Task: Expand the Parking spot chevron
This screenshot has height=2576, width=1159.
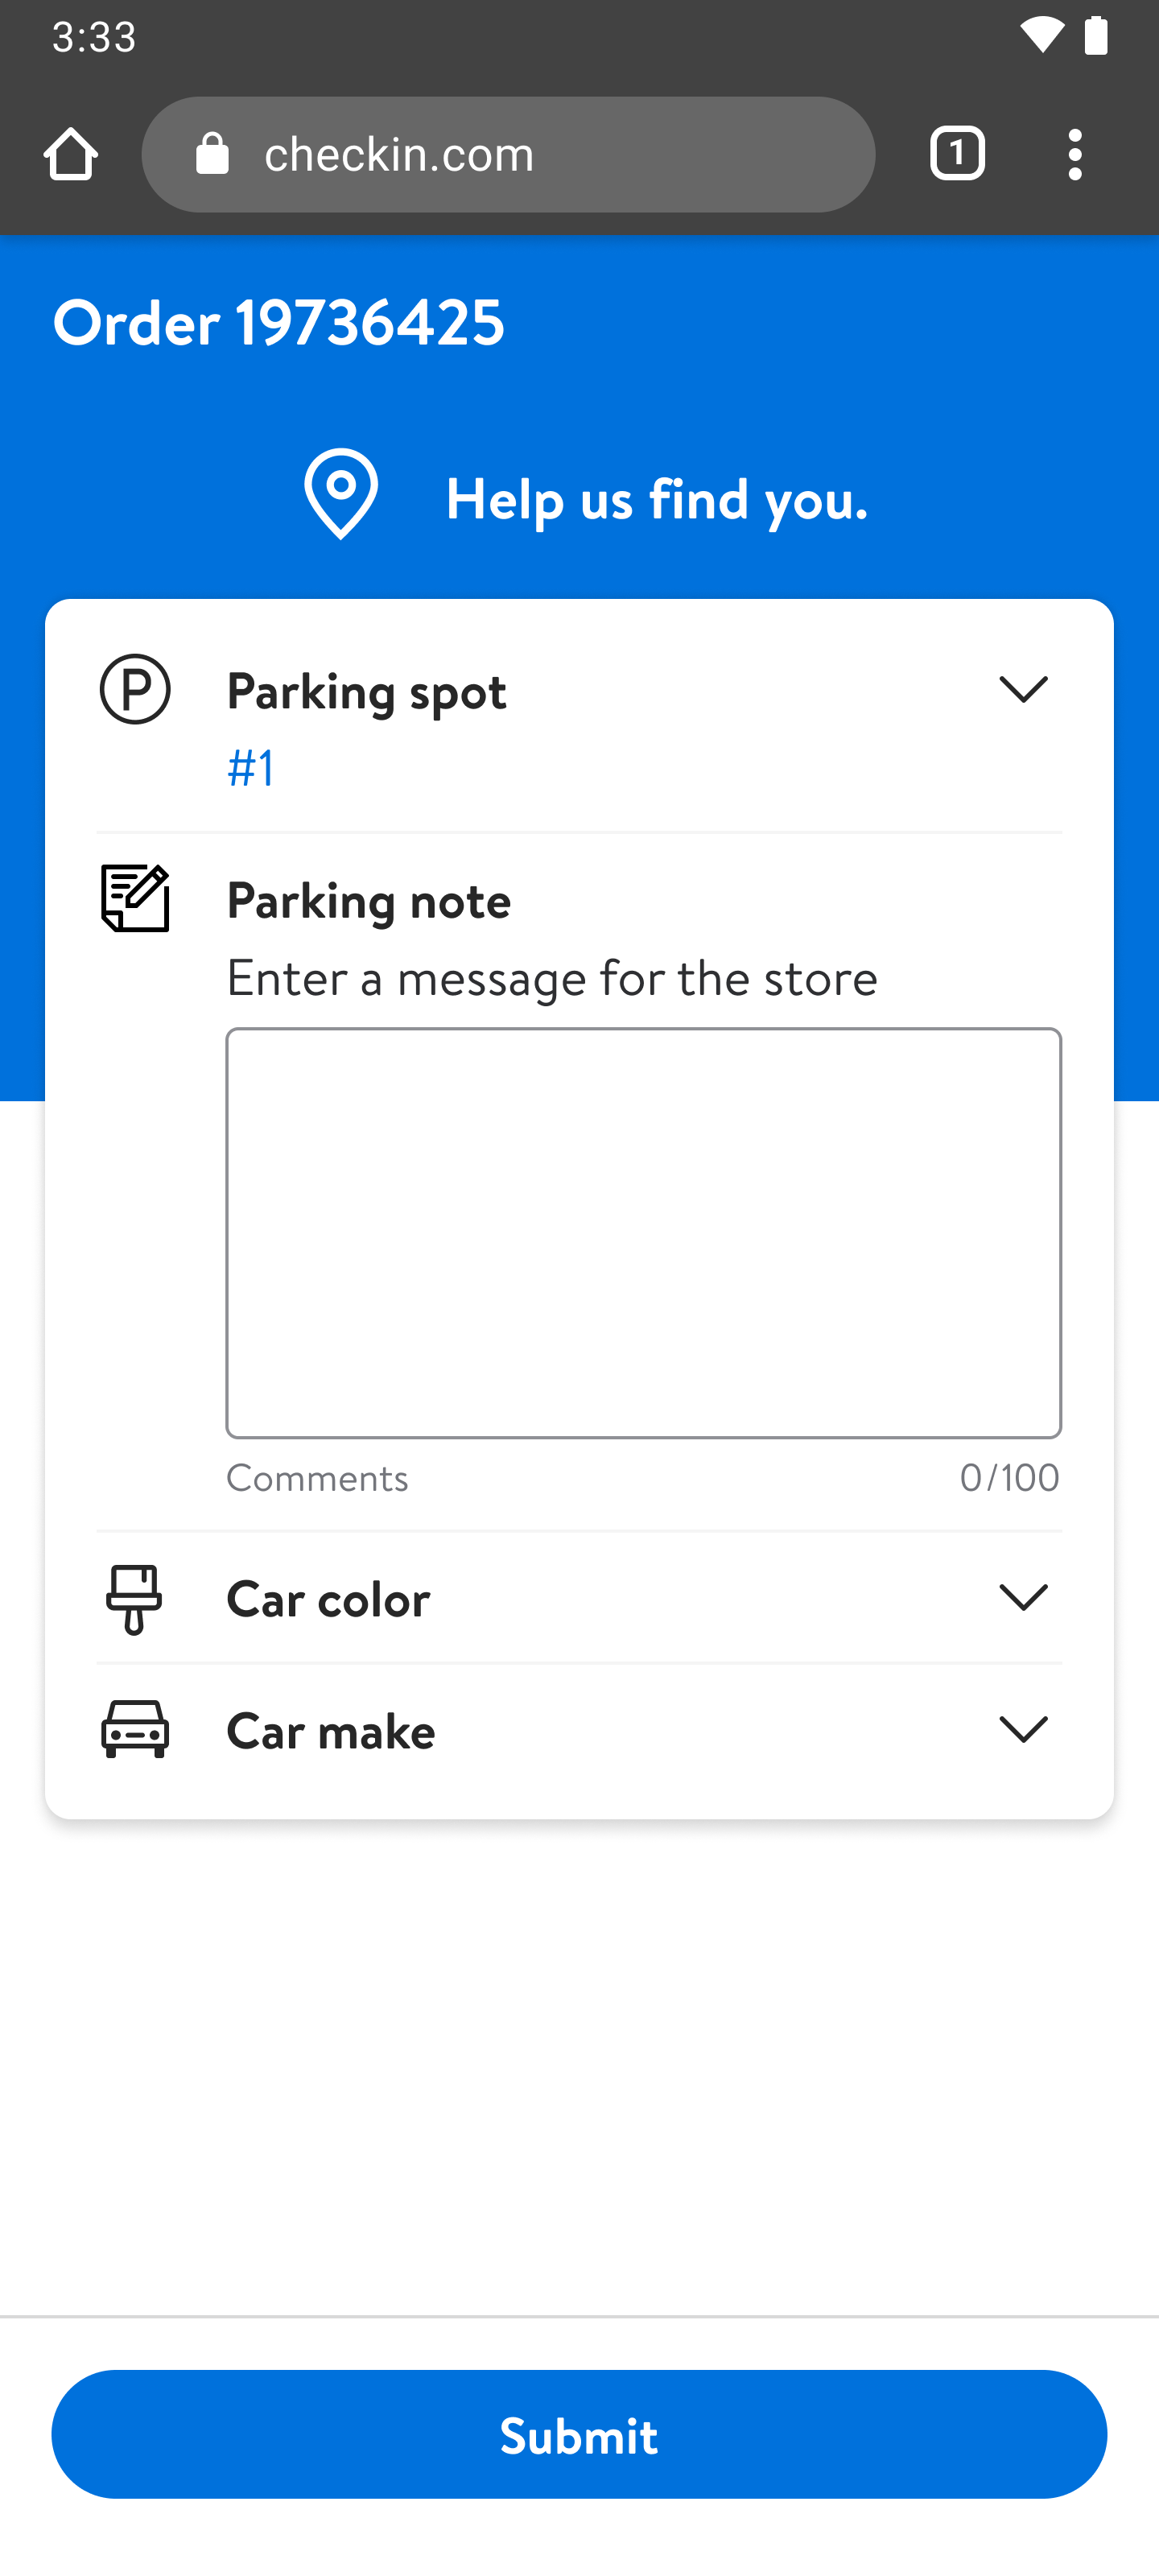Action: point(1023,690)
